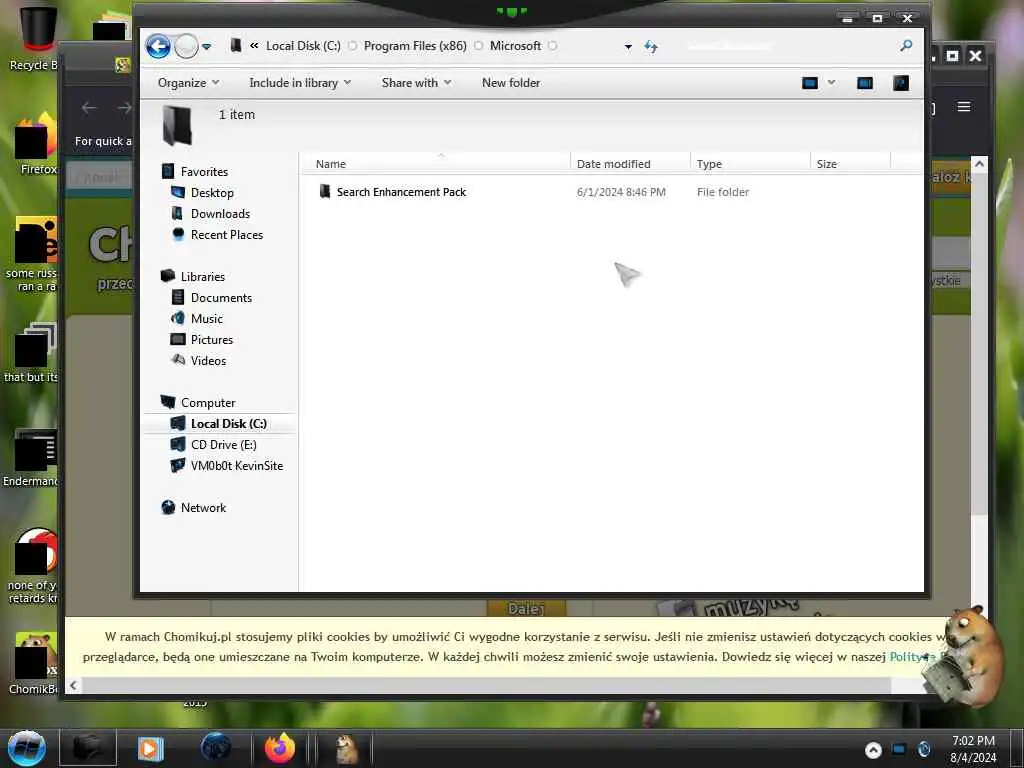Refresh the Explorer folder view
Viewport: 1024px width, 768px height.
(650, 46)
